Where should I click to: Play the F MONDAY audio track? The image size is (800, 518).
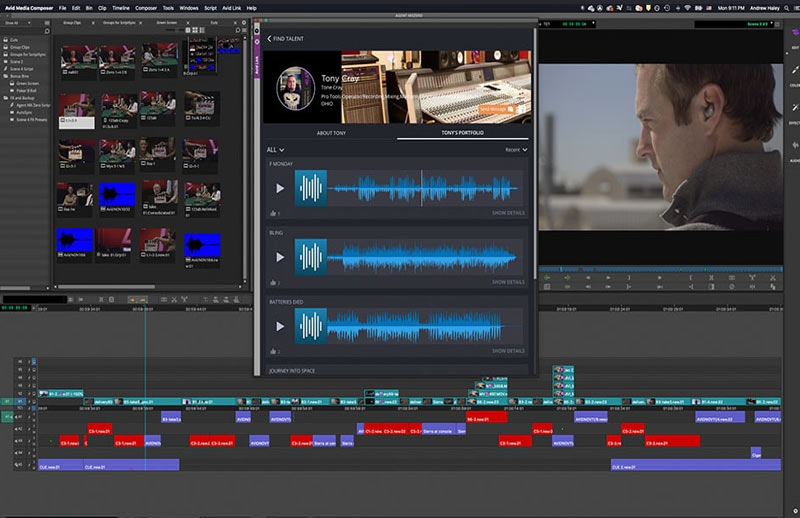(x=280, y=188)
